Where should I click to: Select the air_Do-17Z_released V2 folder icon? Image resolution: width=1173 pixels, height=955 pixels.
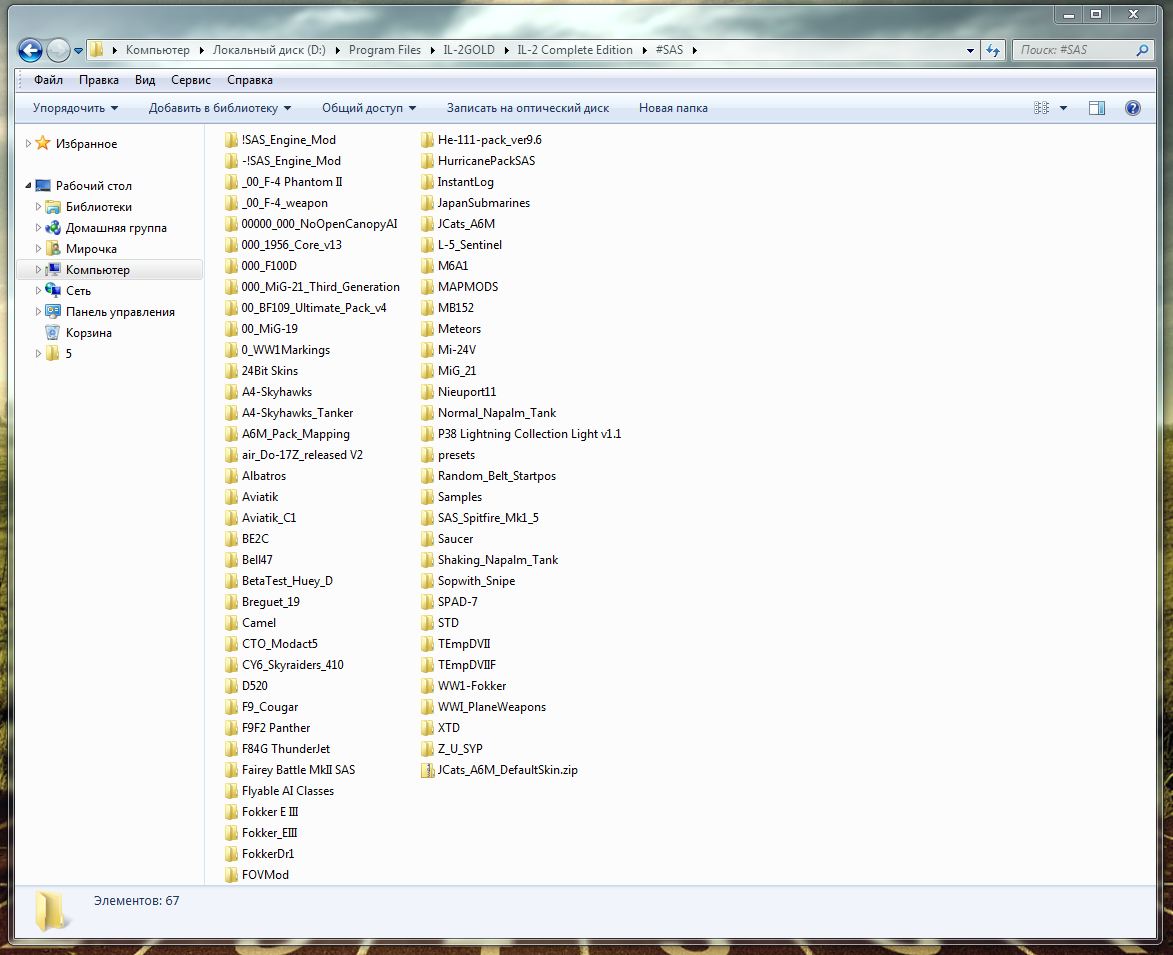pyautogui.click(x=231, y=455)
